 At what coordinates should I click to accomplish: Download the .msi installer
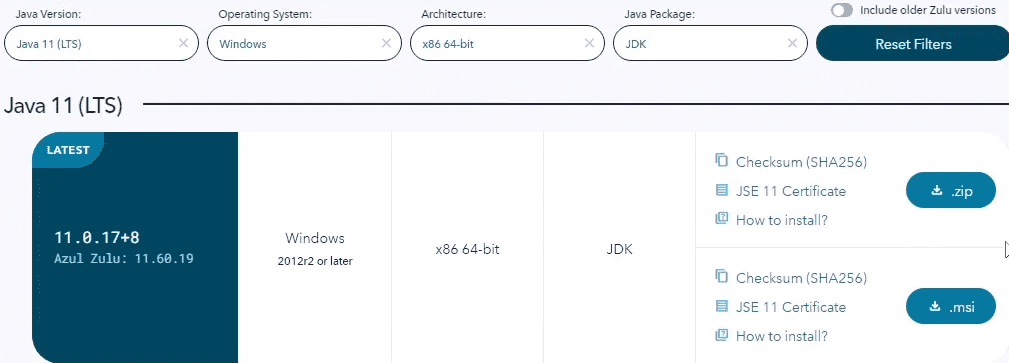pyautogui.click(x=951, y=306)
